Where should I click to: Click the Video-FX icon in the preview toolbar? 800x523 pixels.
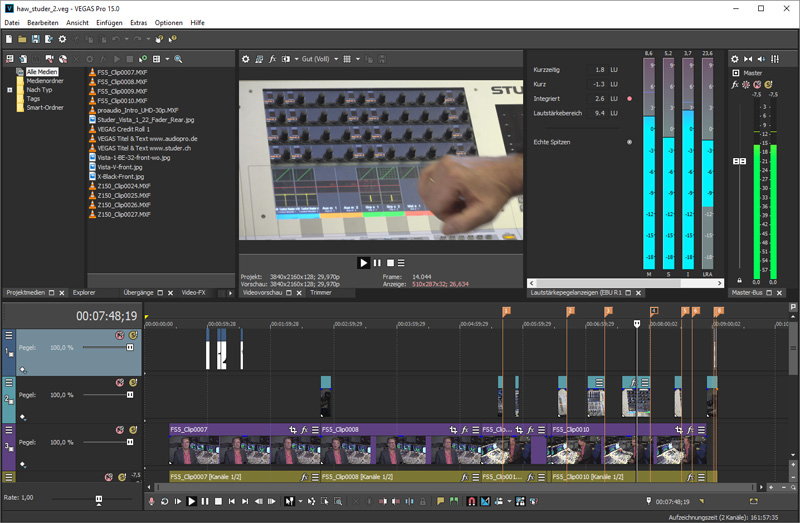click(x=274, y=59)
